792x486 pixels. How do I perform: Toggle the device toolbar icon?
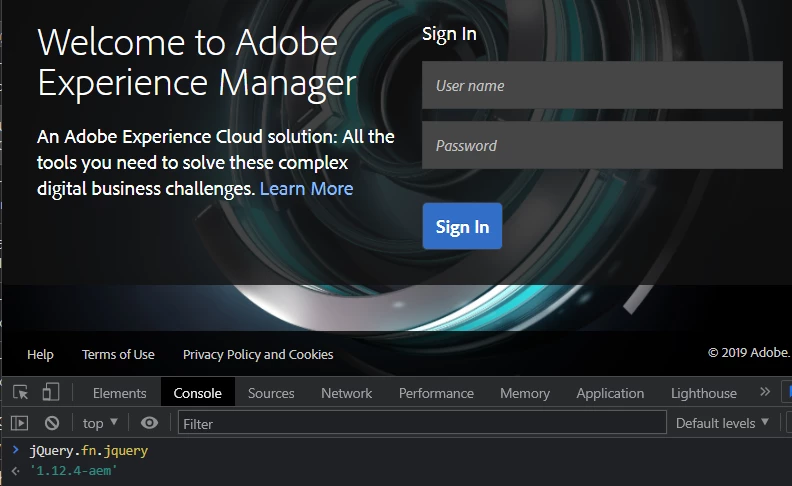pos(51,392)
